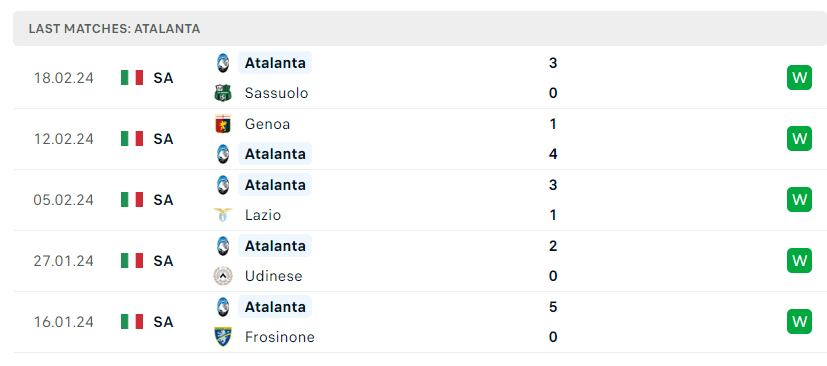Image resolution: width=827 pixels, height=366 pixels.
Task: Open the Sassuolo team name link
Action: 276,93
